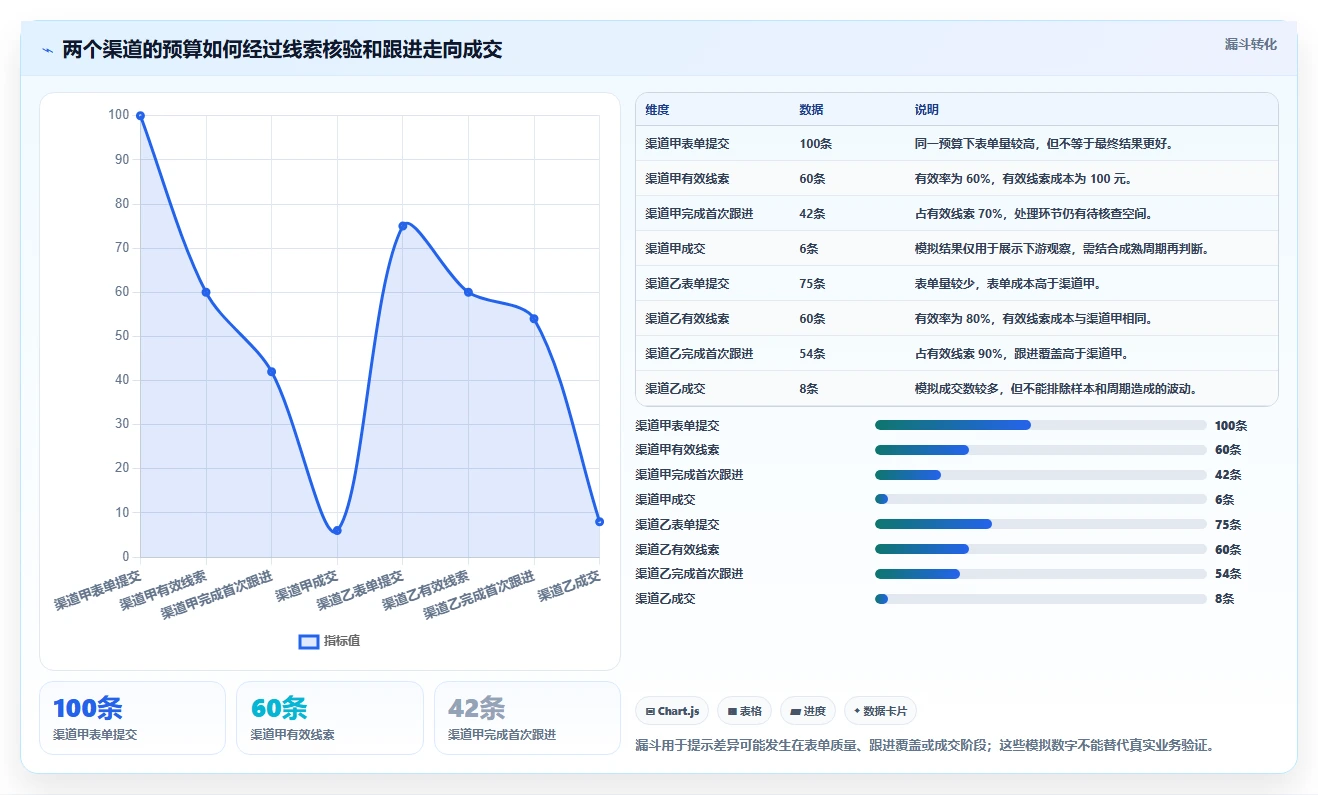Screen dimensions: 1318x795
Task: Click the 渠道甲完成首次跟进 progress bar
Action: [x=1041, y=475]
